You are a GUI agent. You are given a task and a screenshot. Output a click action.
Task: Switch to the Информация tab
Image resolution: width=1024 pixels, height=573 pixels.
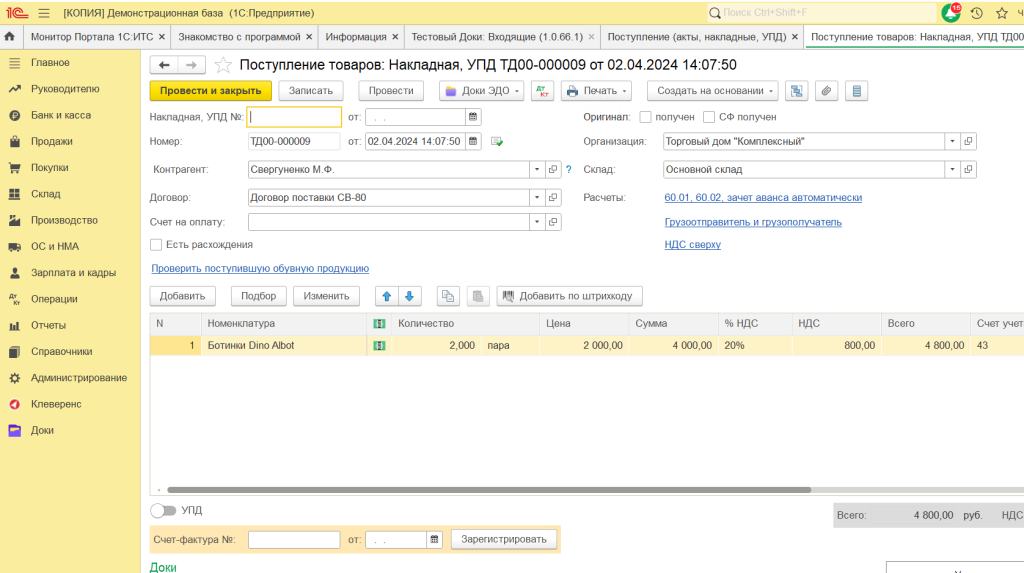point(356,37)
